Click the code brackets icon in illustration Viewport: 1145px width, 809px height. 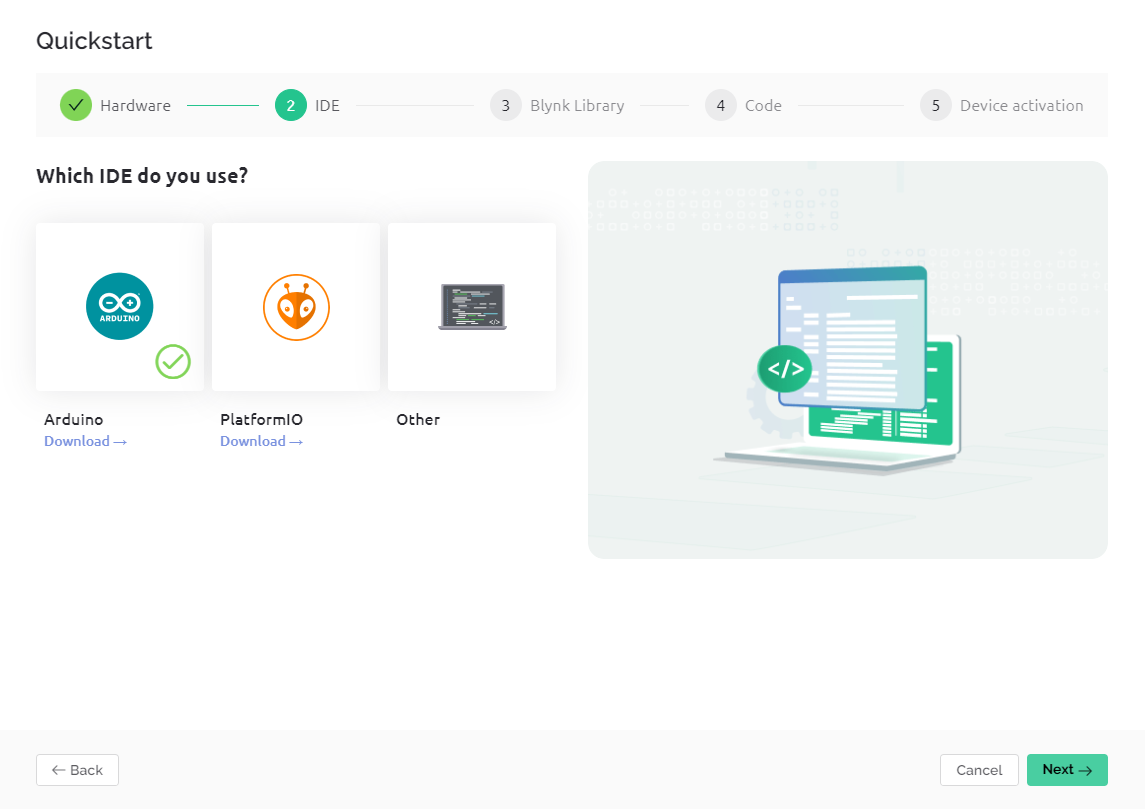point(785,369)
